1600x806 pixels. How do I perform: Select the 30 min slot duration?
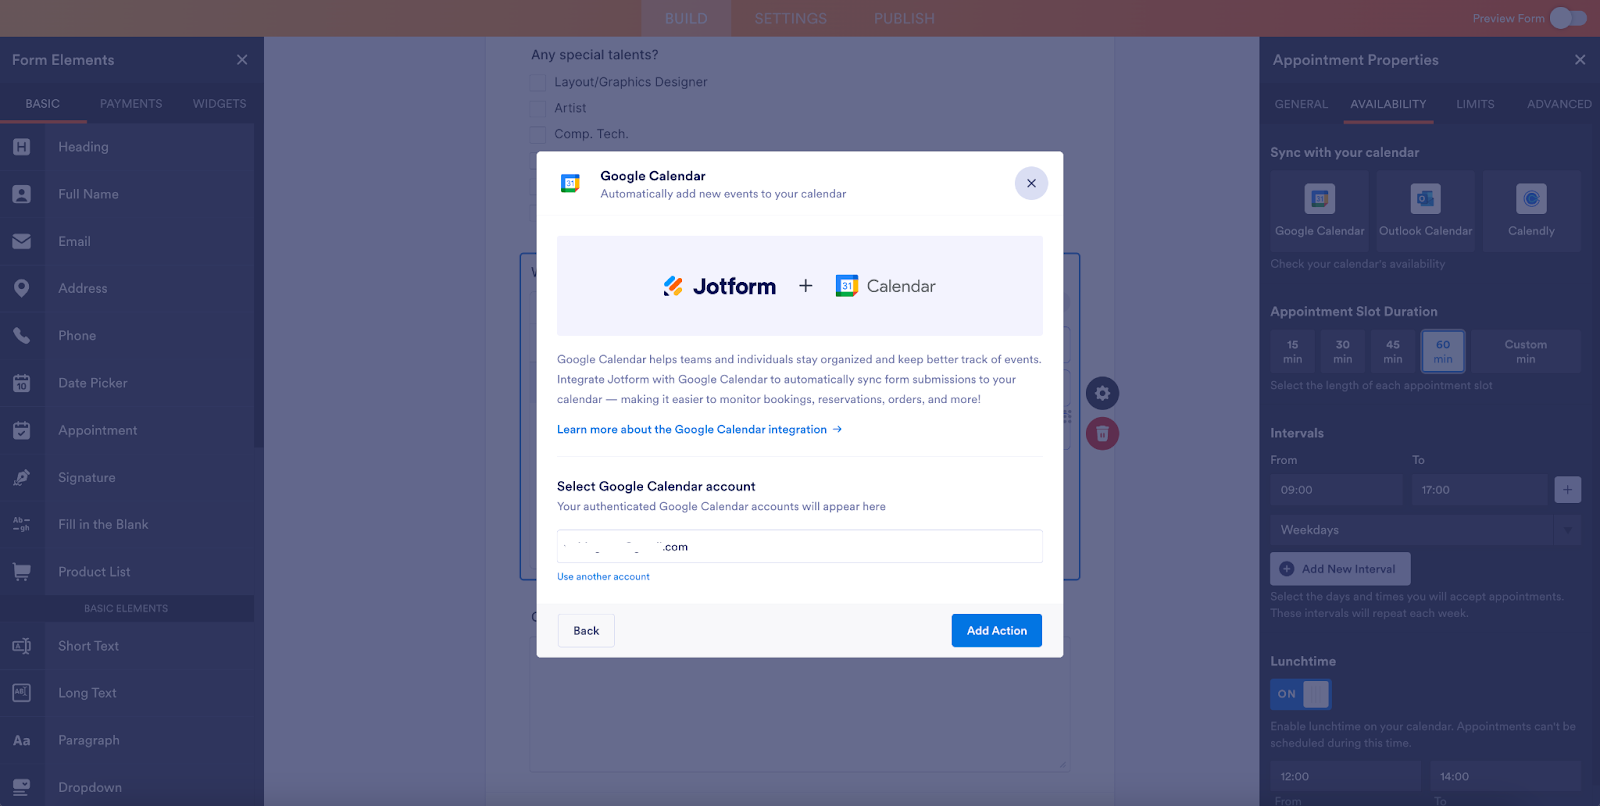(x=1343, y=351)
